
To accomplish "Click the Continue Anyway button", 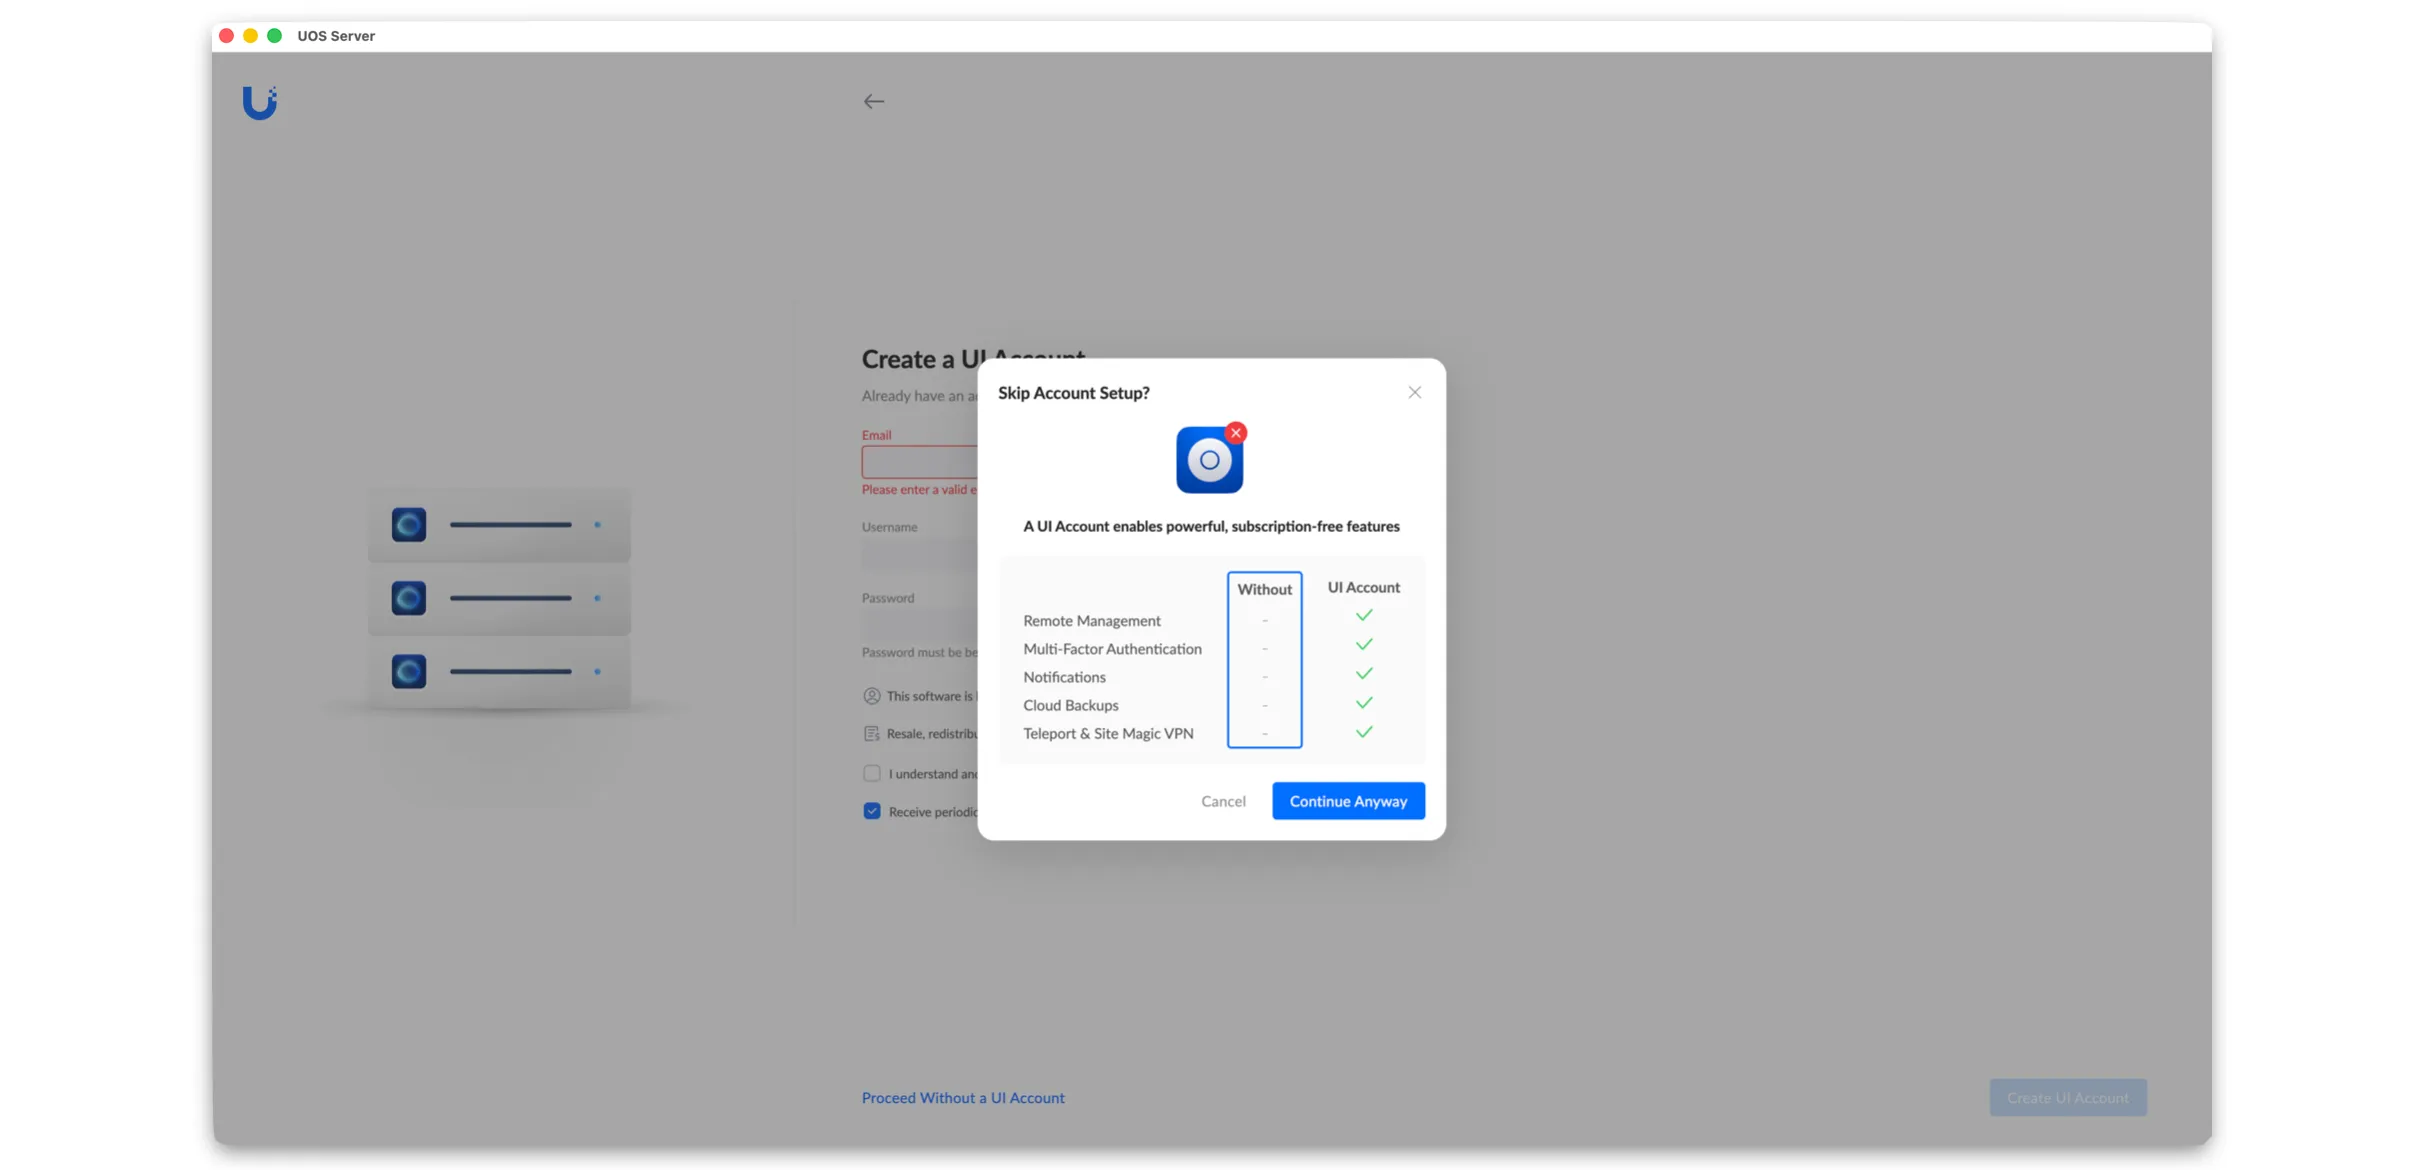I will (x=1348, y=800).
